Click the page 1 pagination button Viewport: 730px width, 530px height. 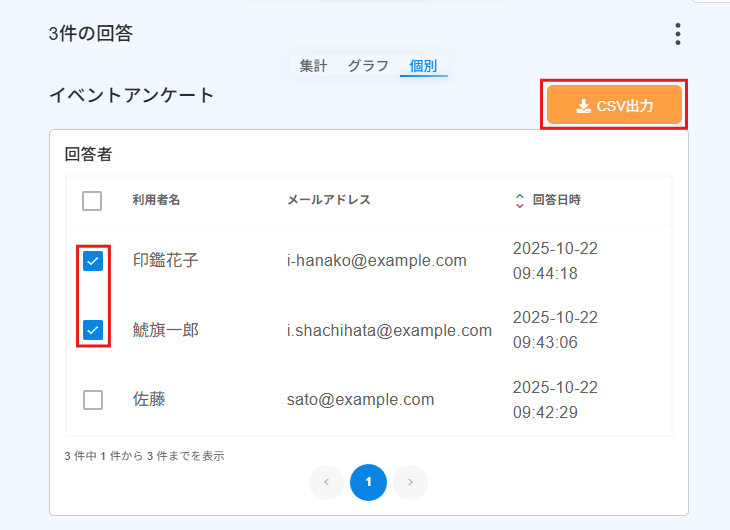click(368, 482)
